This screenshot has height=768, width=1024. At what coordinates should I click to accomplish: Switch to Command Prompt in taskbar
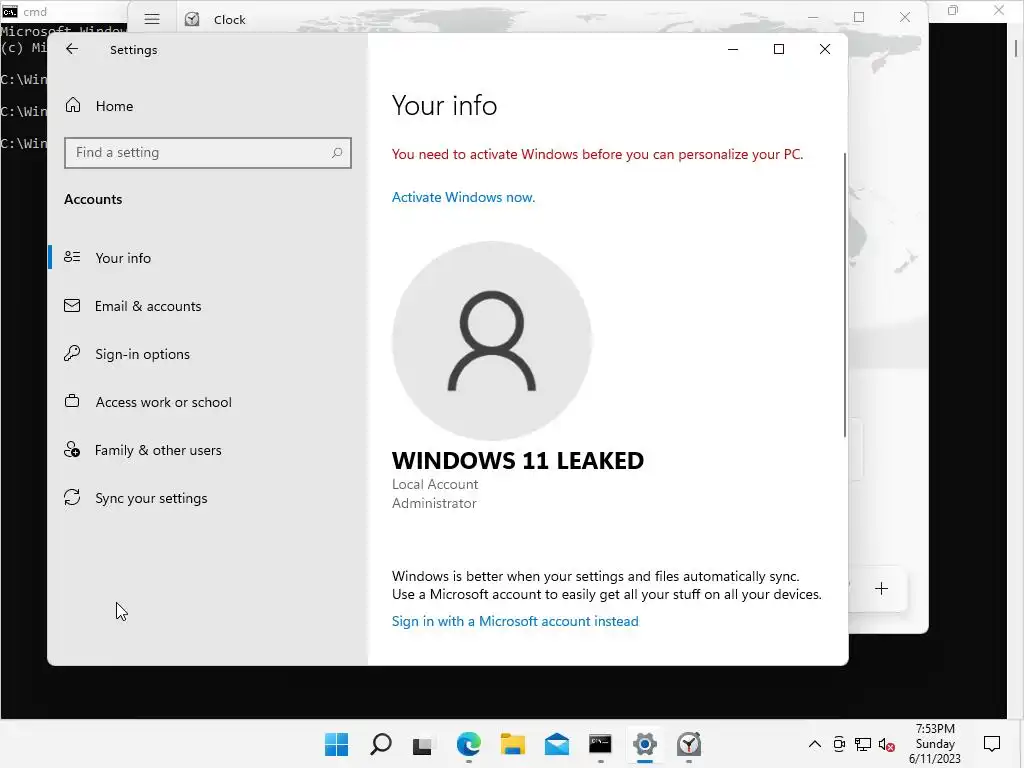pos(600,744)
